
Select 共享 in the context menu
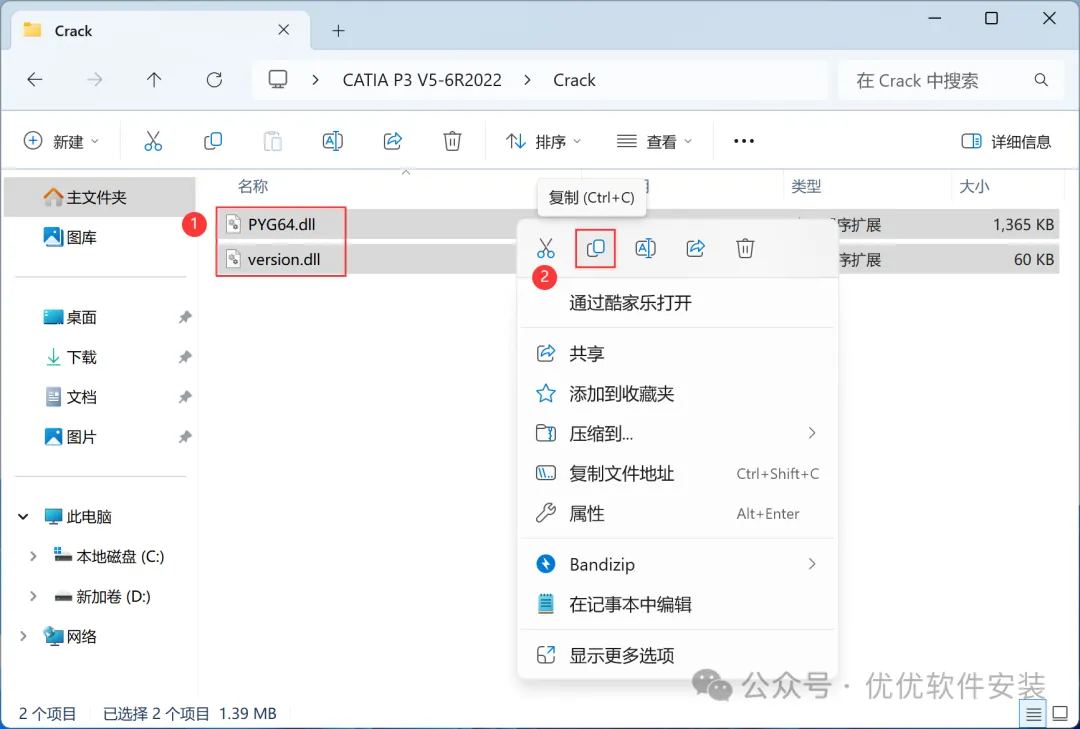pos(678,353)
